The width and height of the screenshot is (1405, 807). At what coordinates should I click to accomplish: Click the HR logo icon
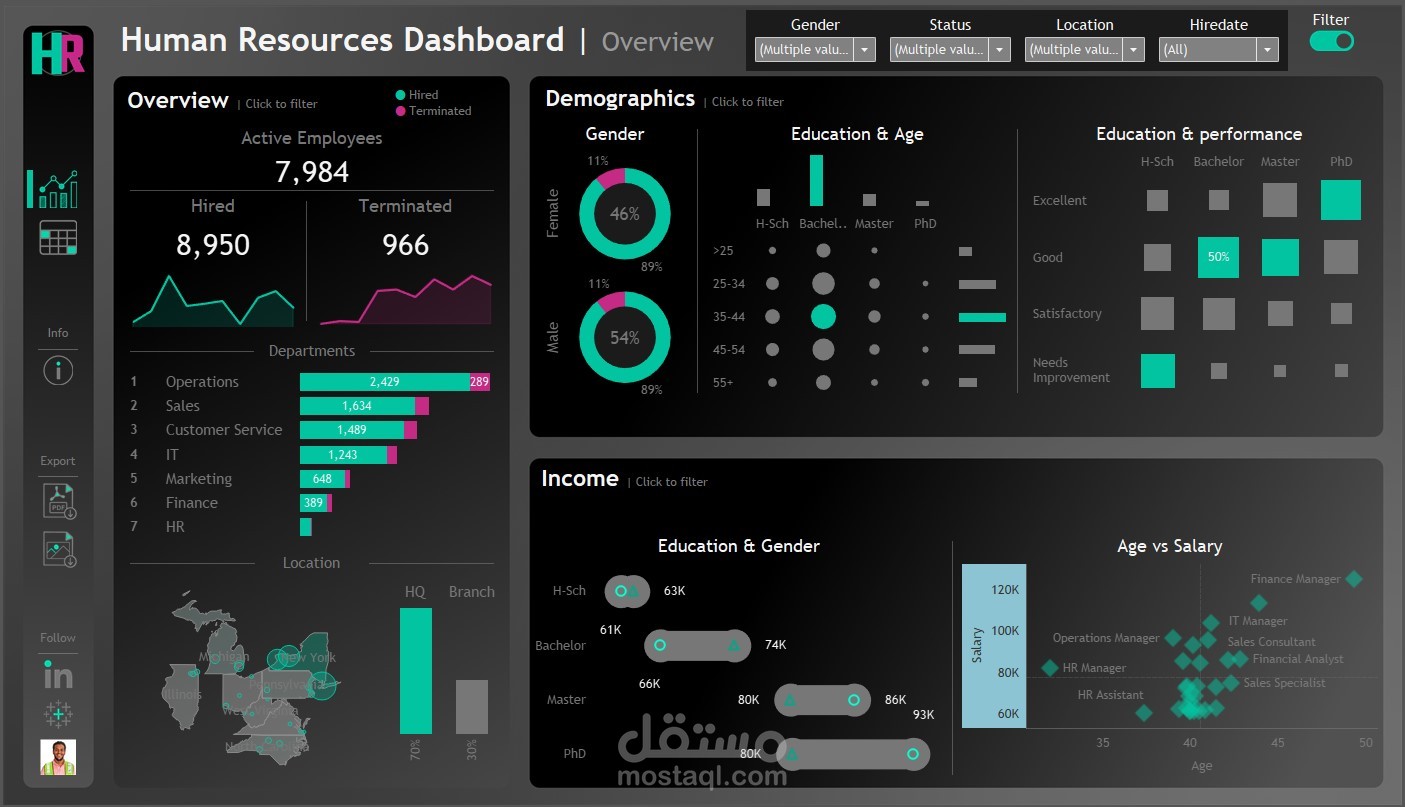pyautogui.click(x=58, y=53)
